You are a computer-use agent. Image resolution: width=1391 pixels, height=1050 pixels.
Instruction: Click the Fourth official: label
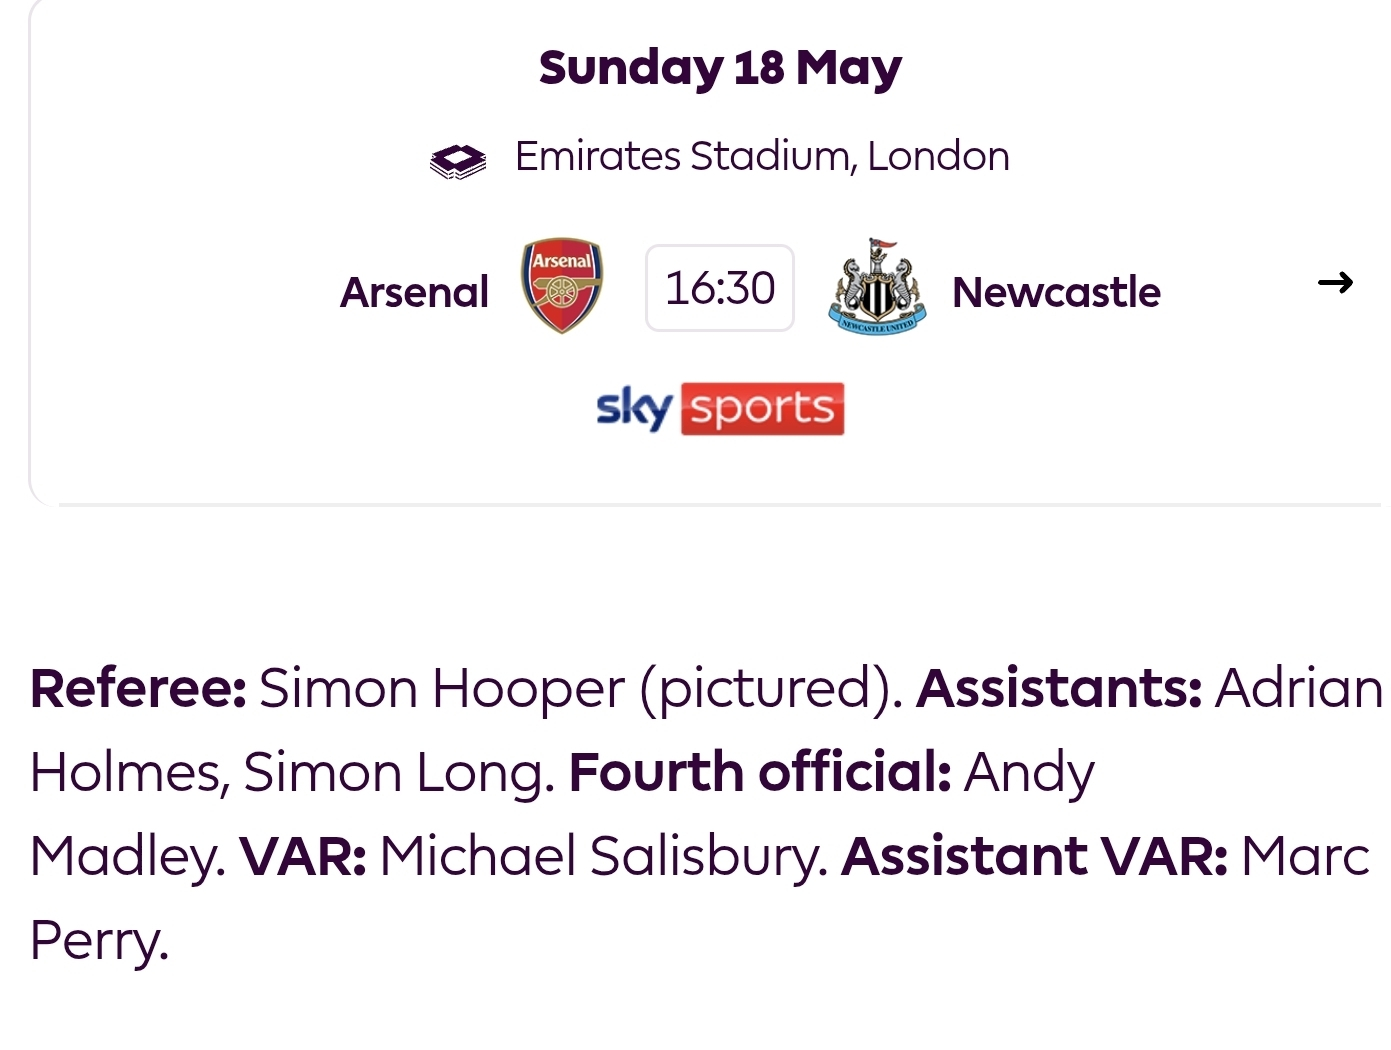[760, 772]
